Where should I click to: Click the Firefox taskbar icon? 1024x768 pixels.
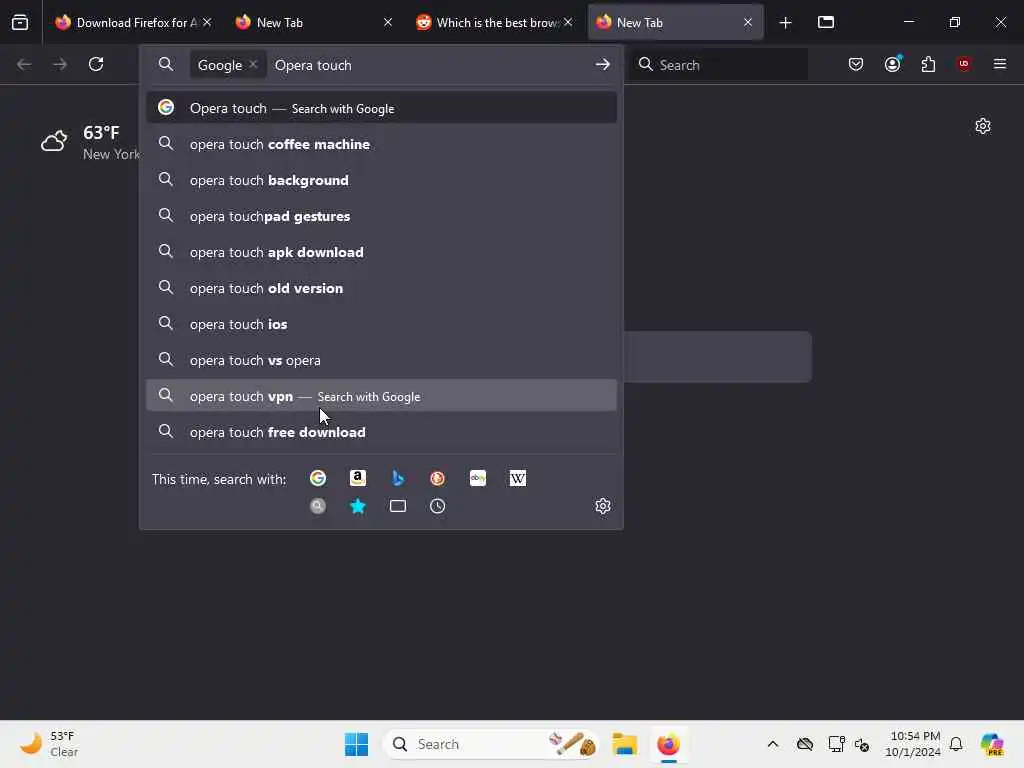tap(668, 744)
